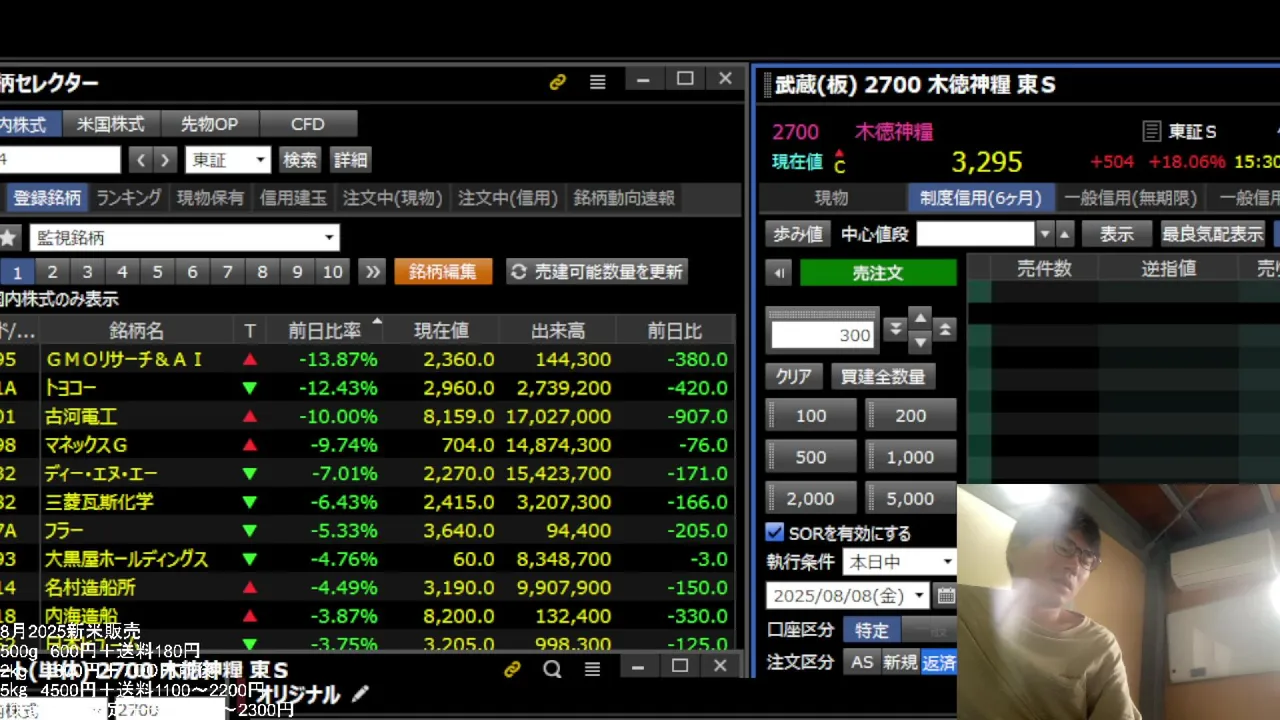Open the ランキング tab

click(128, 198)
